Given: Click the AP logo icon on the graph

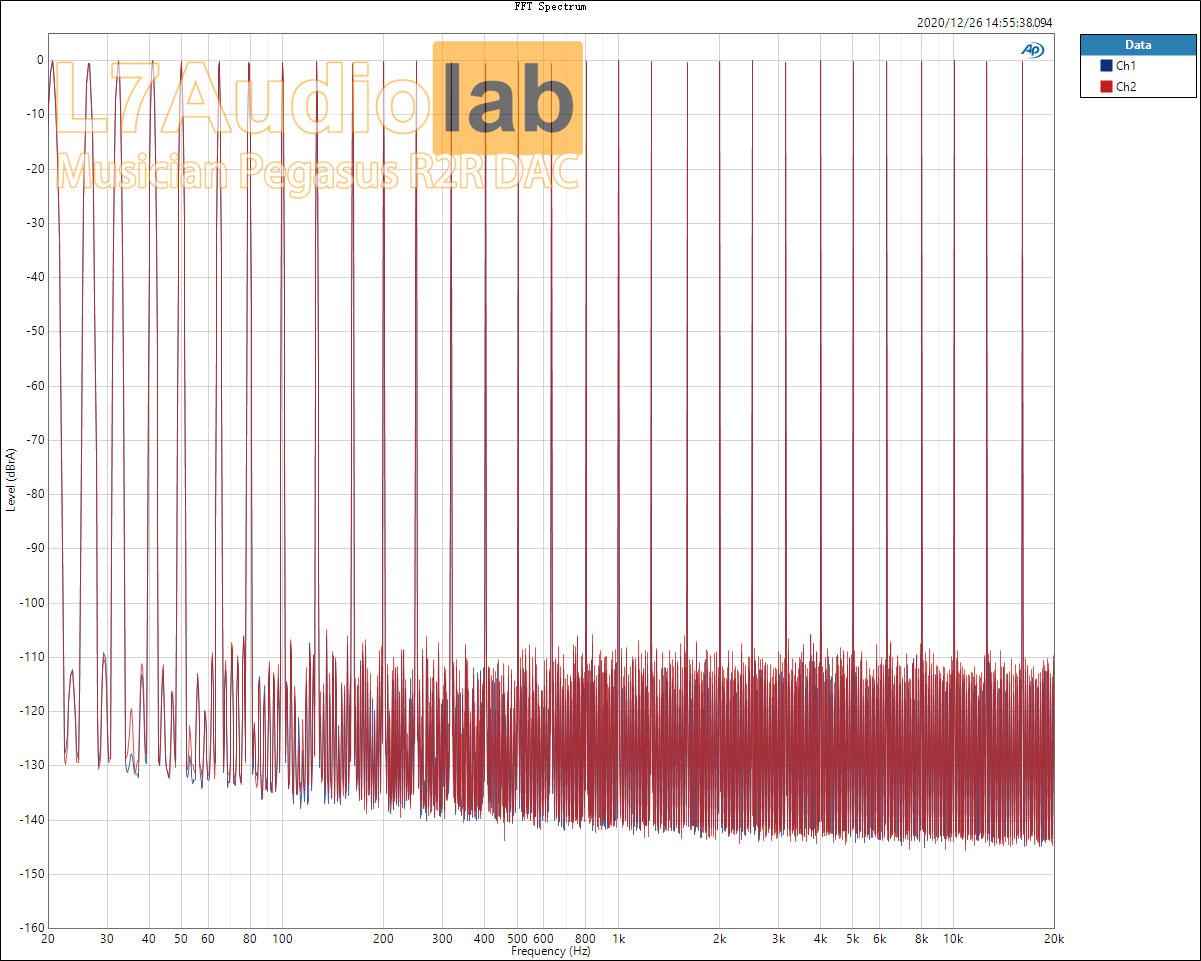Looking at the screenshot, I should click(1032, 49).
